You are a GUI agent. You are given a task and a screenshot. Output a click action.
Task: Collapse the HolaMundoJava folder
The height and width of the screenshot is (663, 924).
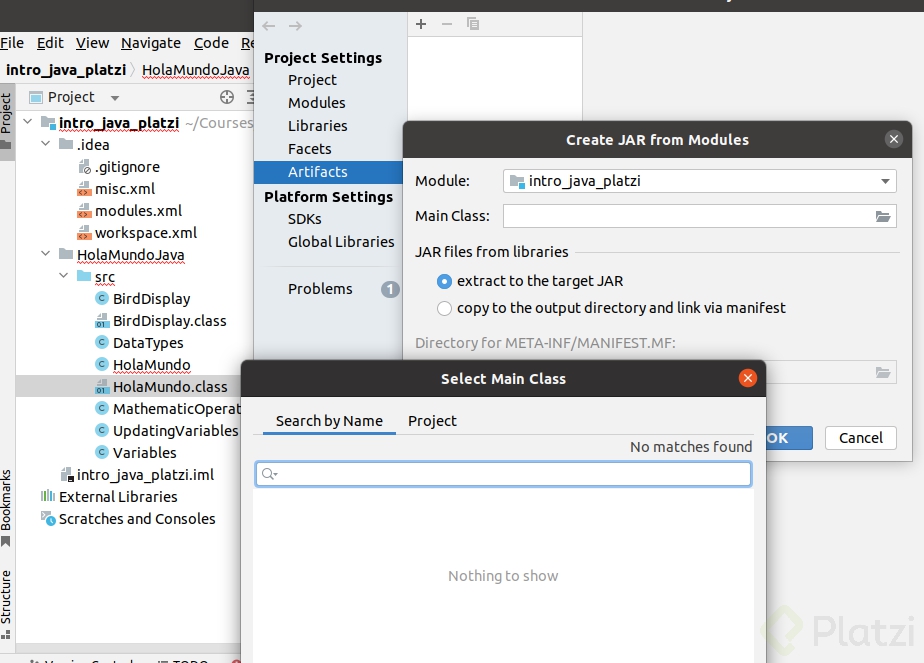pyautogui.click(x=45, y=254)
